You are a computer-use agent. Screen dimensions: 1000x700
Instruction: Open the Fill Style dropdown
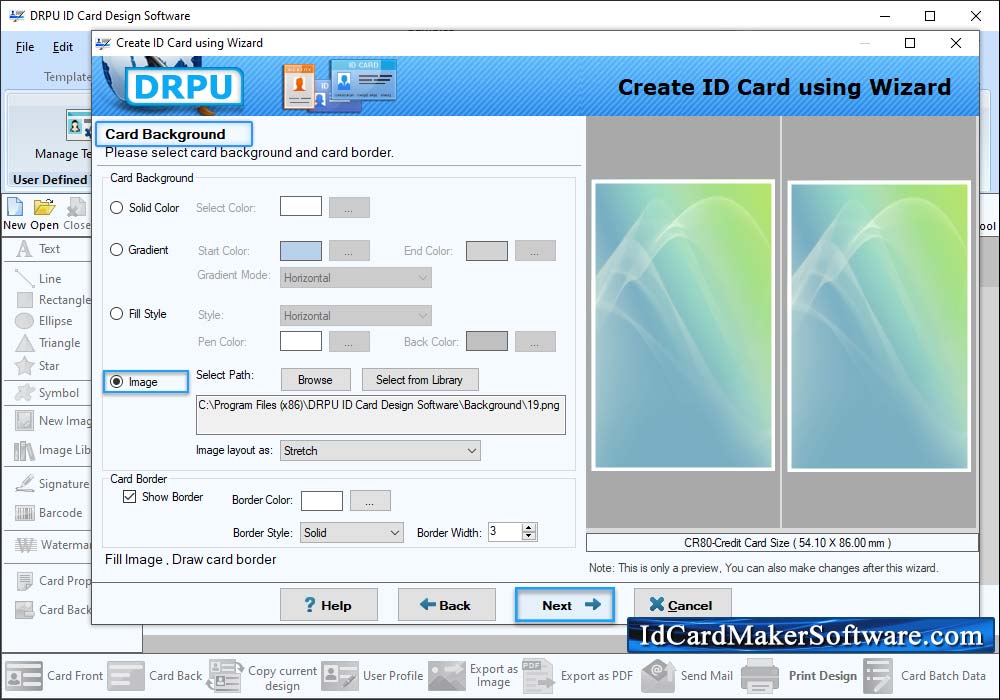tap(355, 316)
